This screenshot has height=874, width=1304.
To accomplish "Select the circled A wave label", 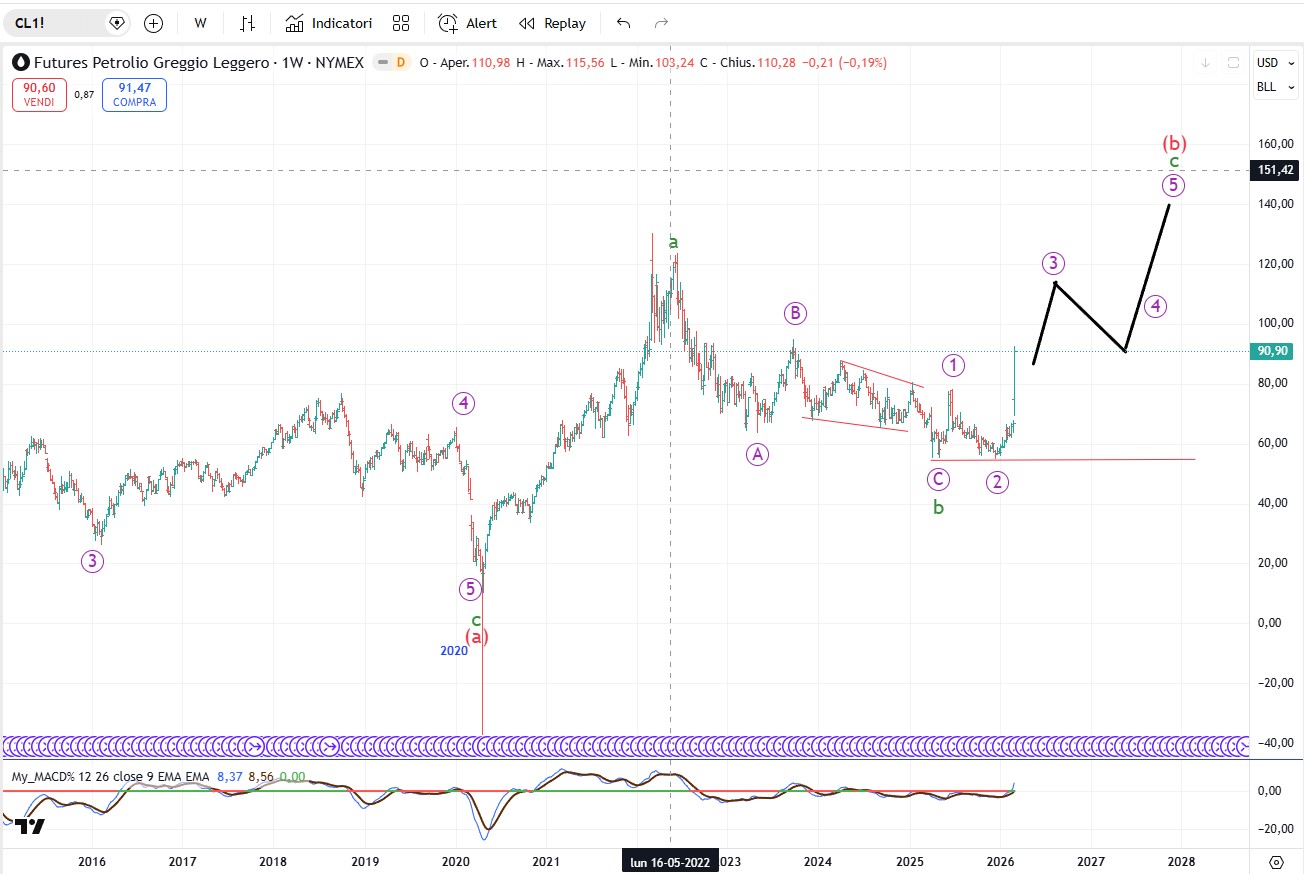I will (x=757, y=454).
